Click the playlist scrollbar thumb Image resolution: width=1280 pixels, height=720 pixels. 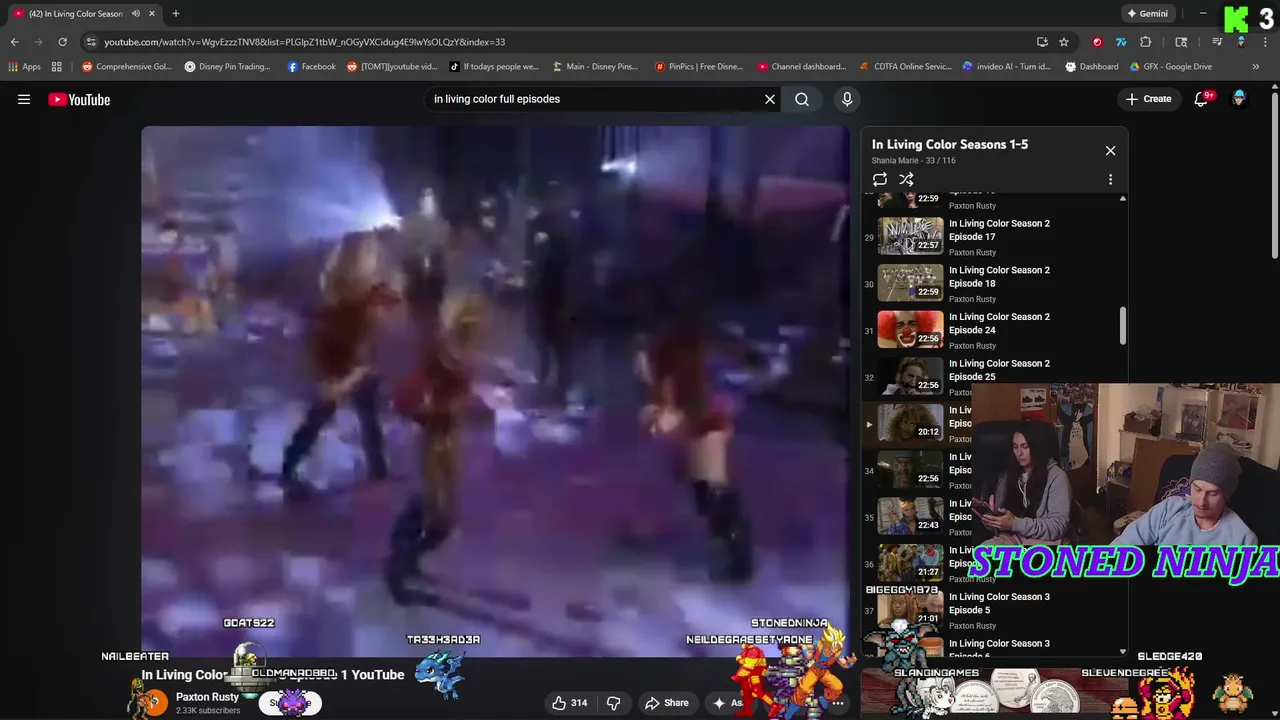[1122, 326]
